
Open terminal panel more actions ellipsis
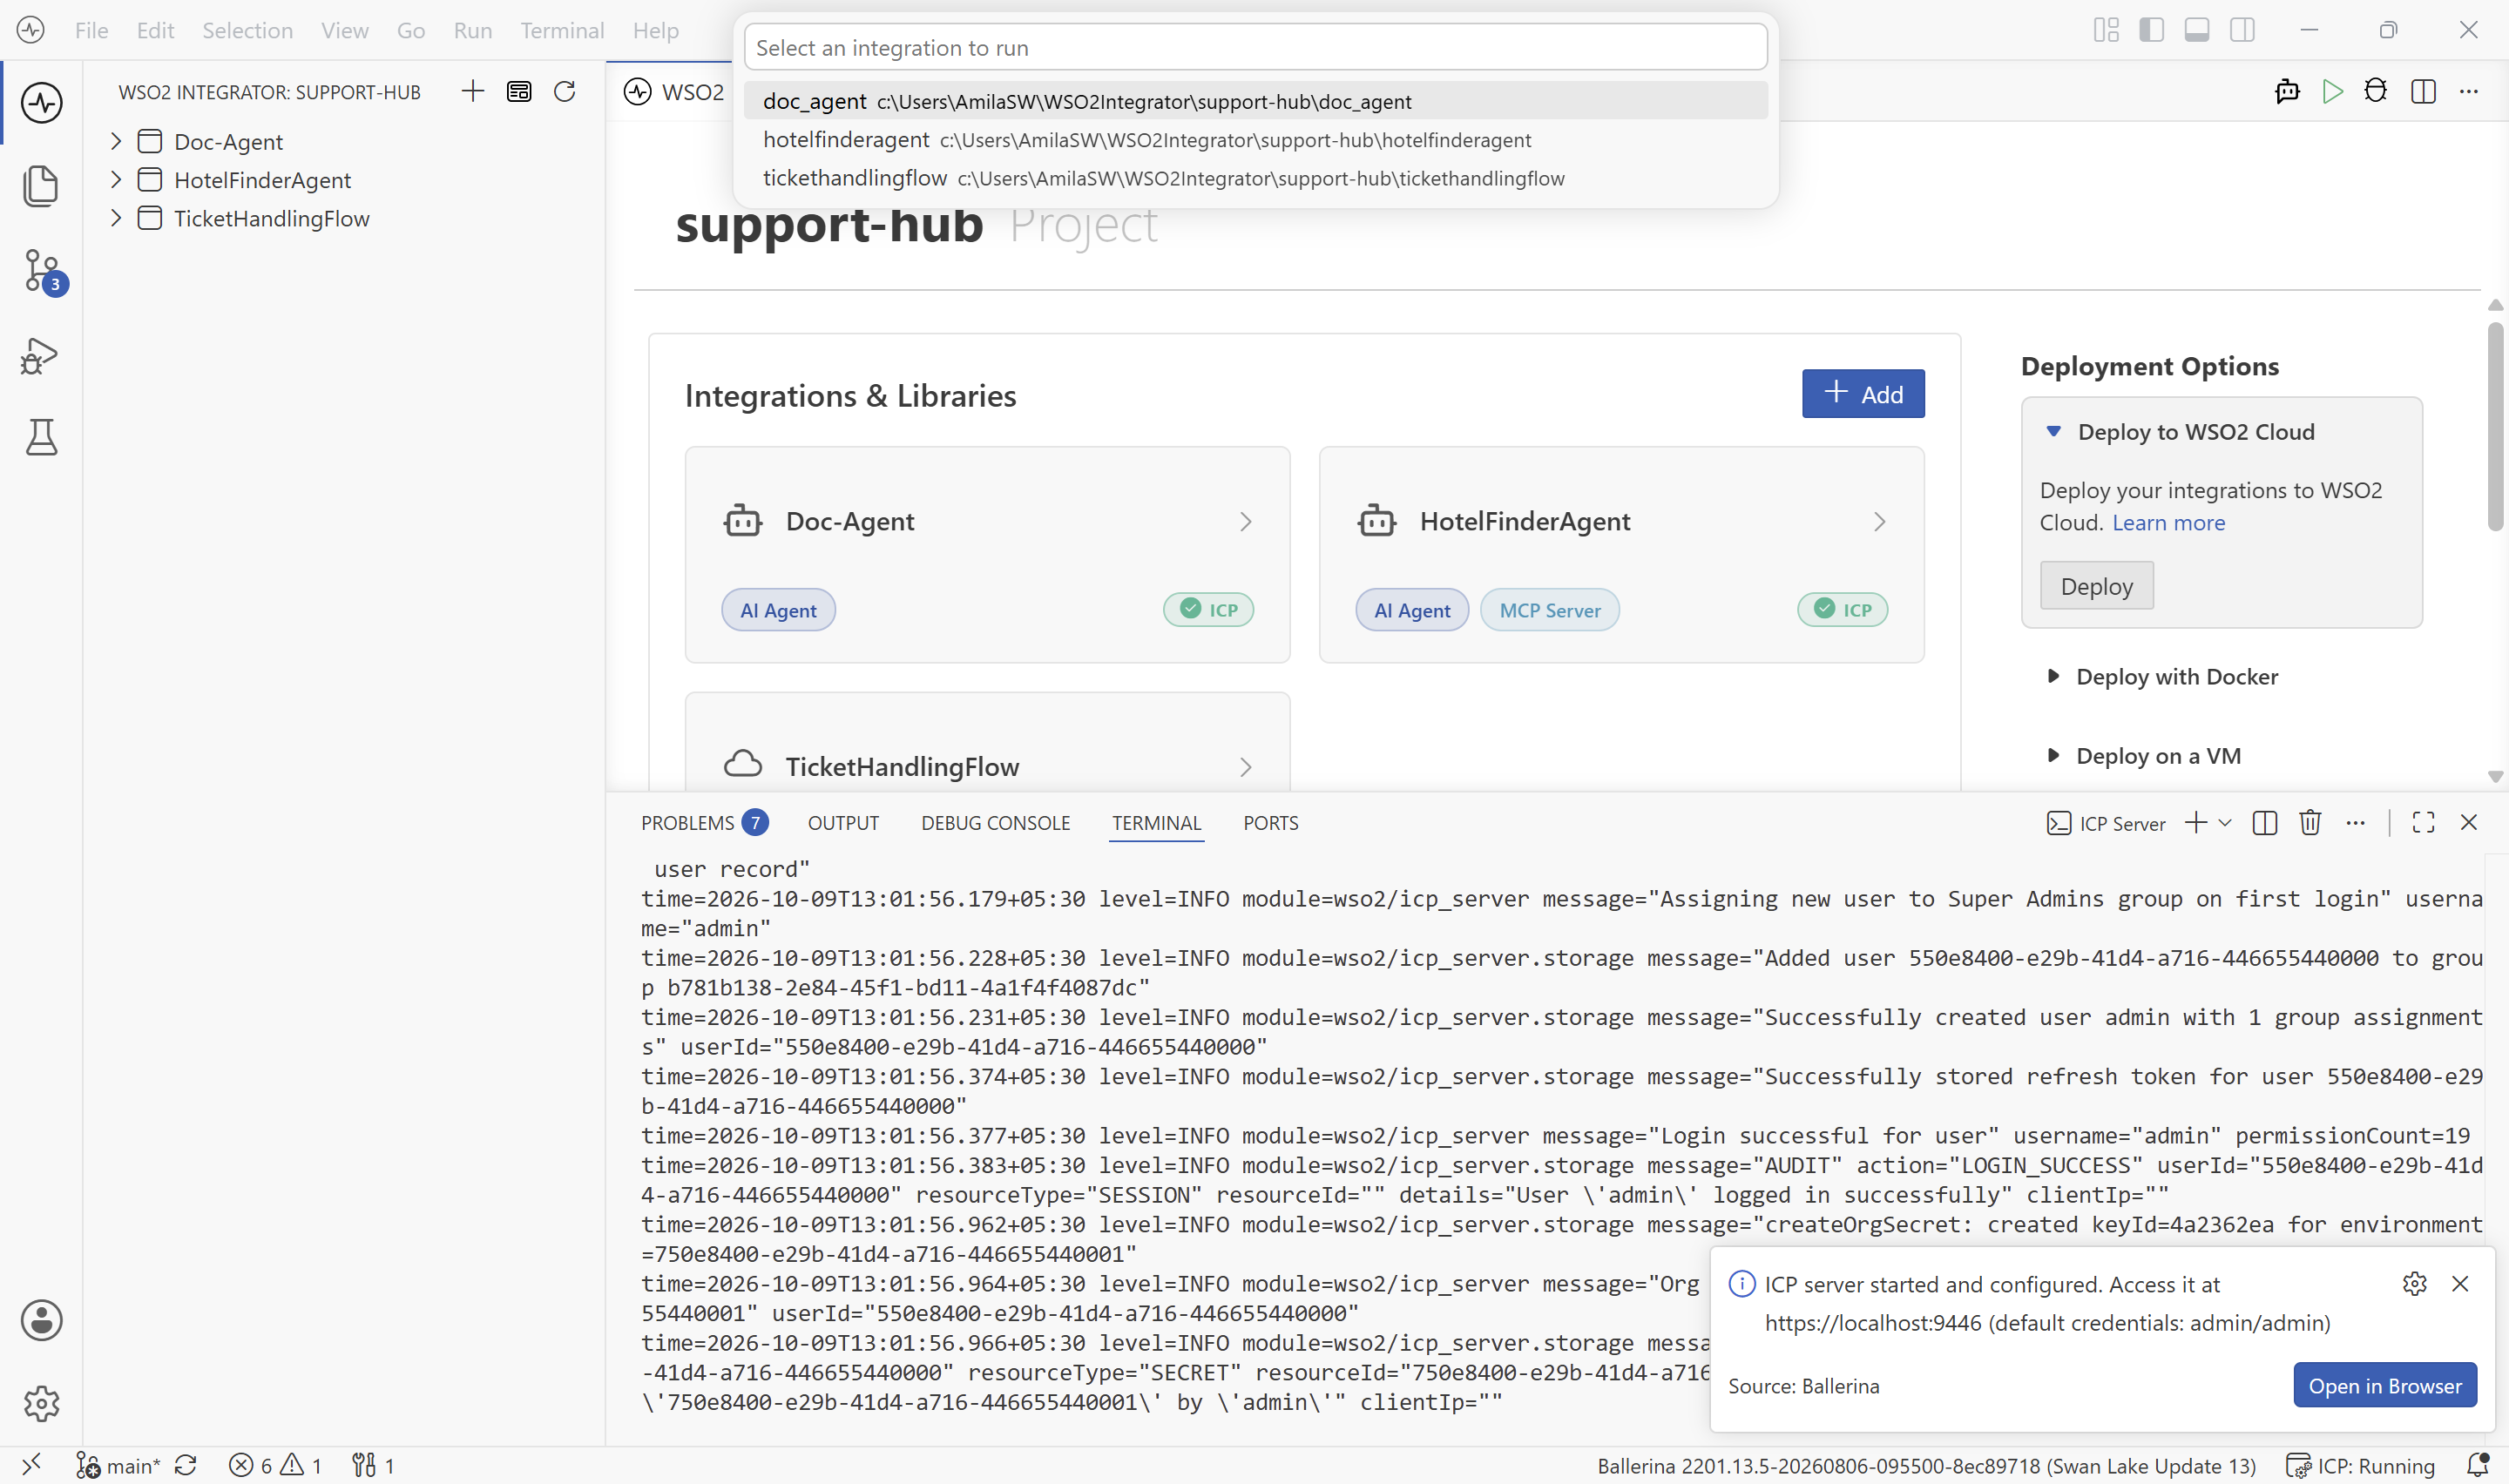(2356, 823)
